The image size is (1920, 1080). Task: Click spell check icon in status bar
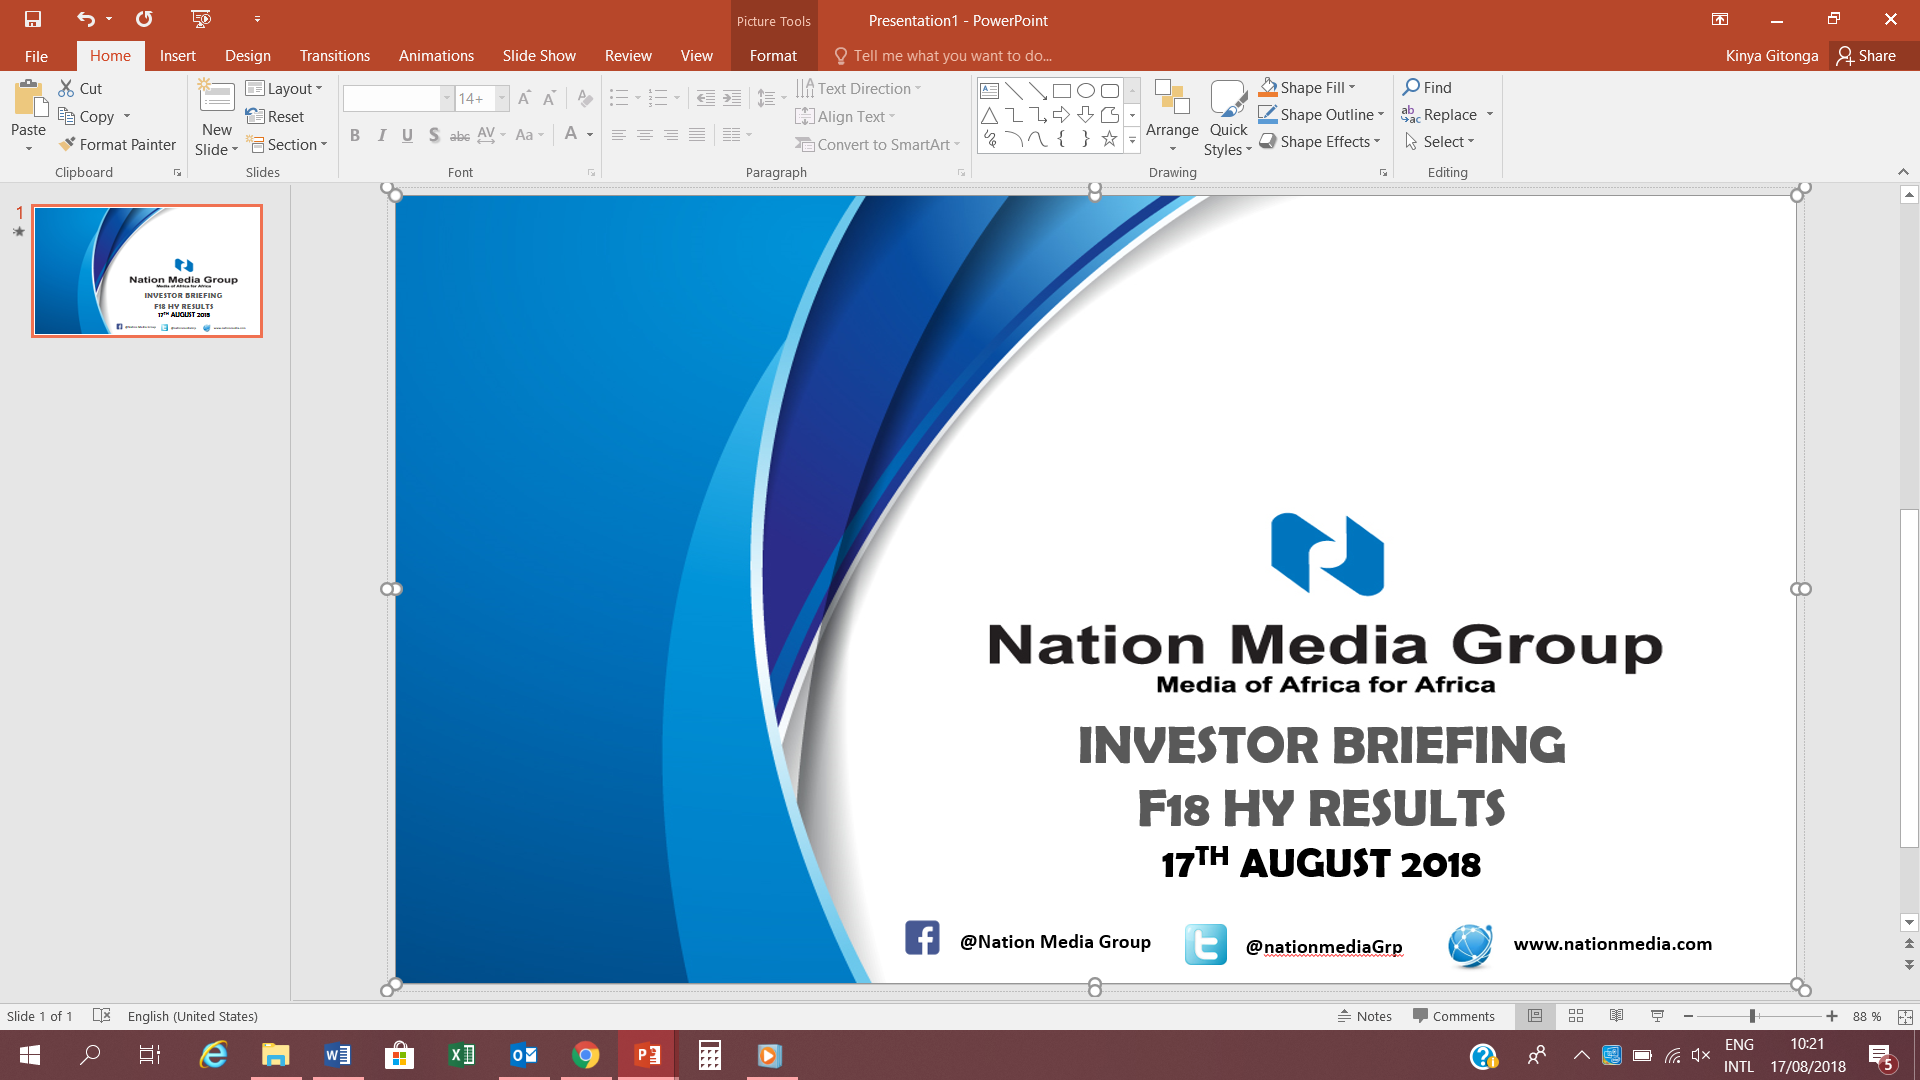pos(101,1015)
